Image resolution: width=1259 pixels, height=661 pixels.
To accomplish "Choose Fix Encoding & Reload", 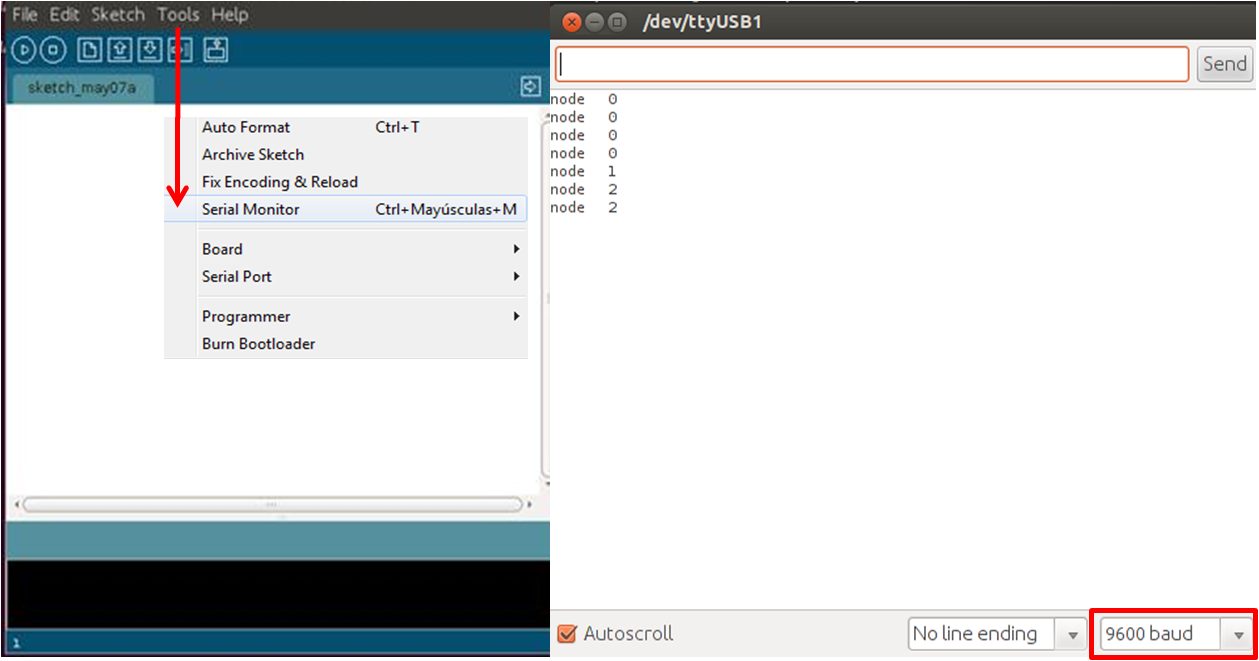I will click(346, 182).
